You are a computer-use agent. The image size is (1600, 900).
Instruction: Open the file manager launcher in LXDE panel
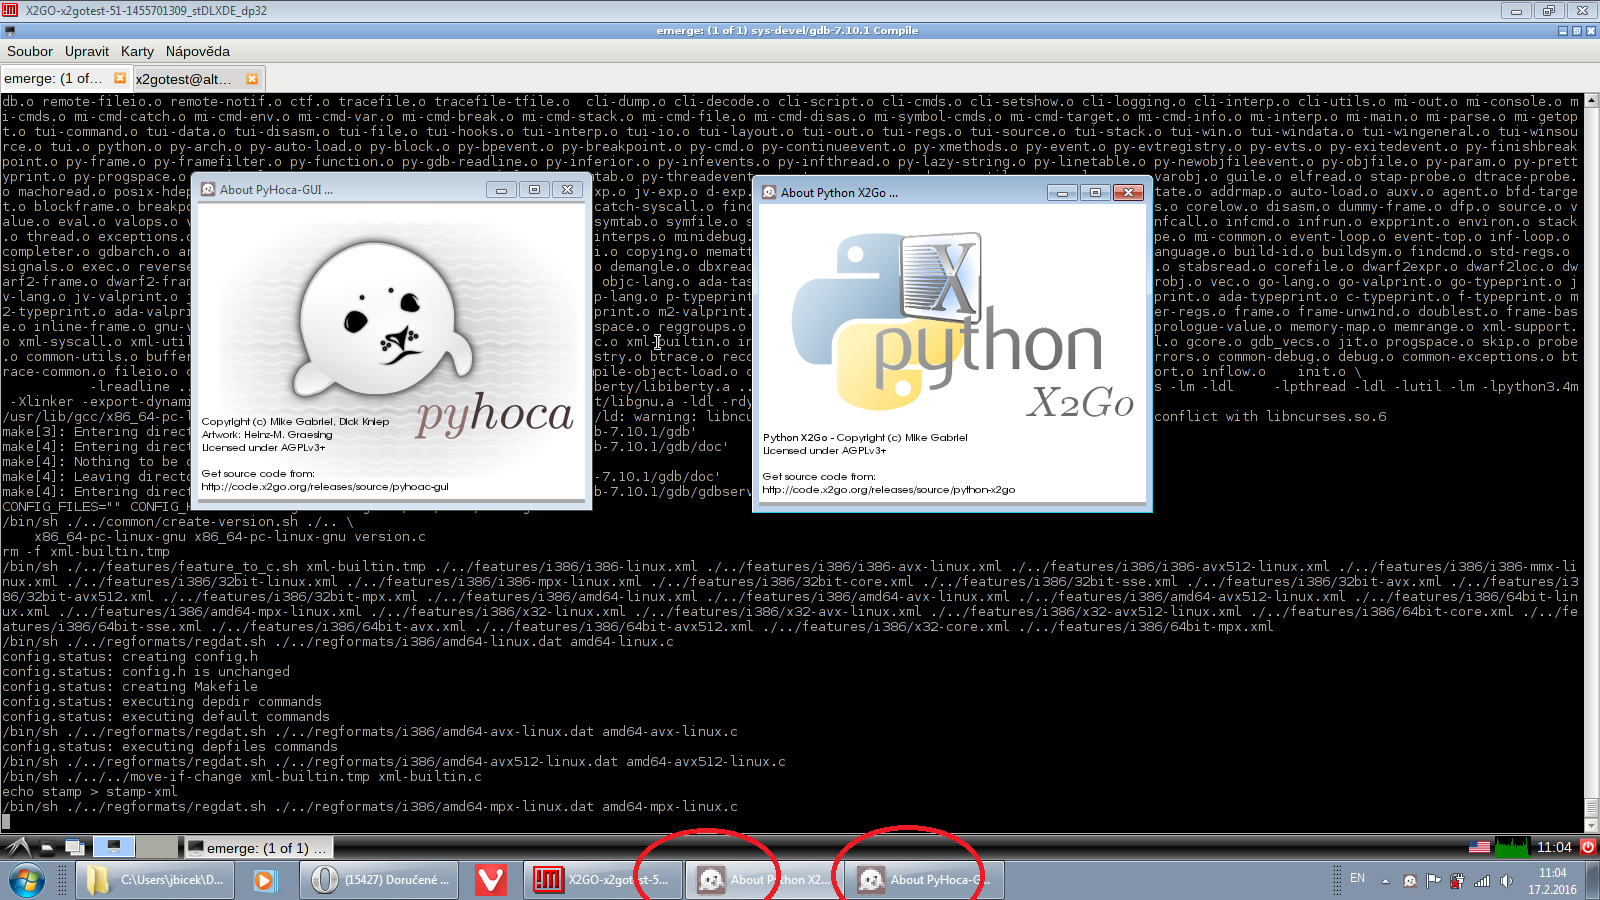[47, 847]
